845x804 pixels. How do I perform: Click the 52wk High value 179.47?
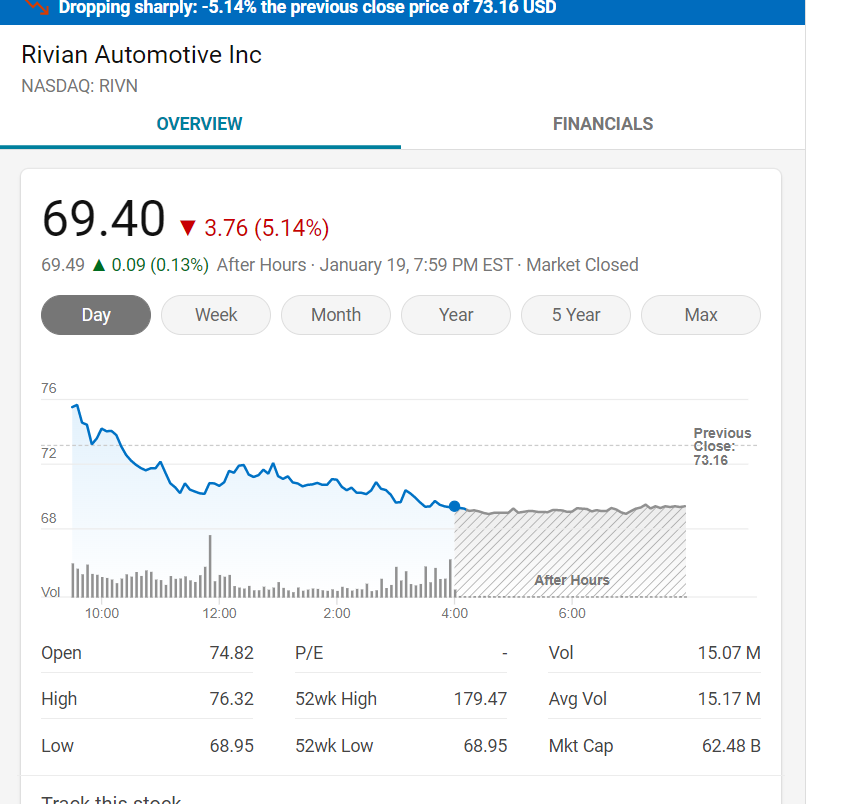pyautogui.click(x=480, y=699)
